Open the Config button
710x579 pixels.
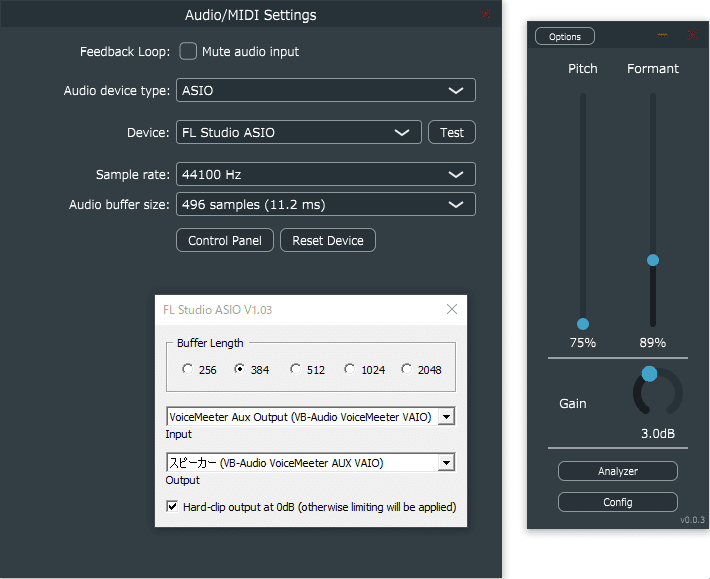[618, 502]
